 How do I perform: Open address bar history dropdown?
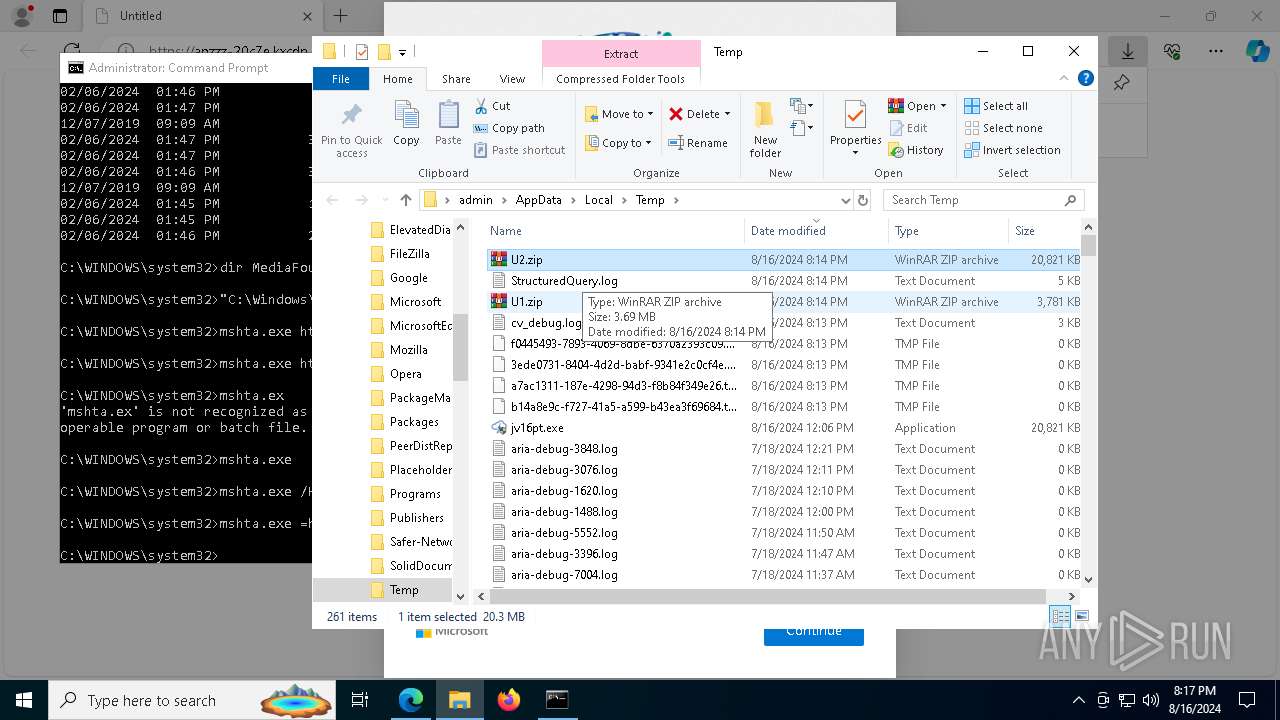tap(846, 200)
